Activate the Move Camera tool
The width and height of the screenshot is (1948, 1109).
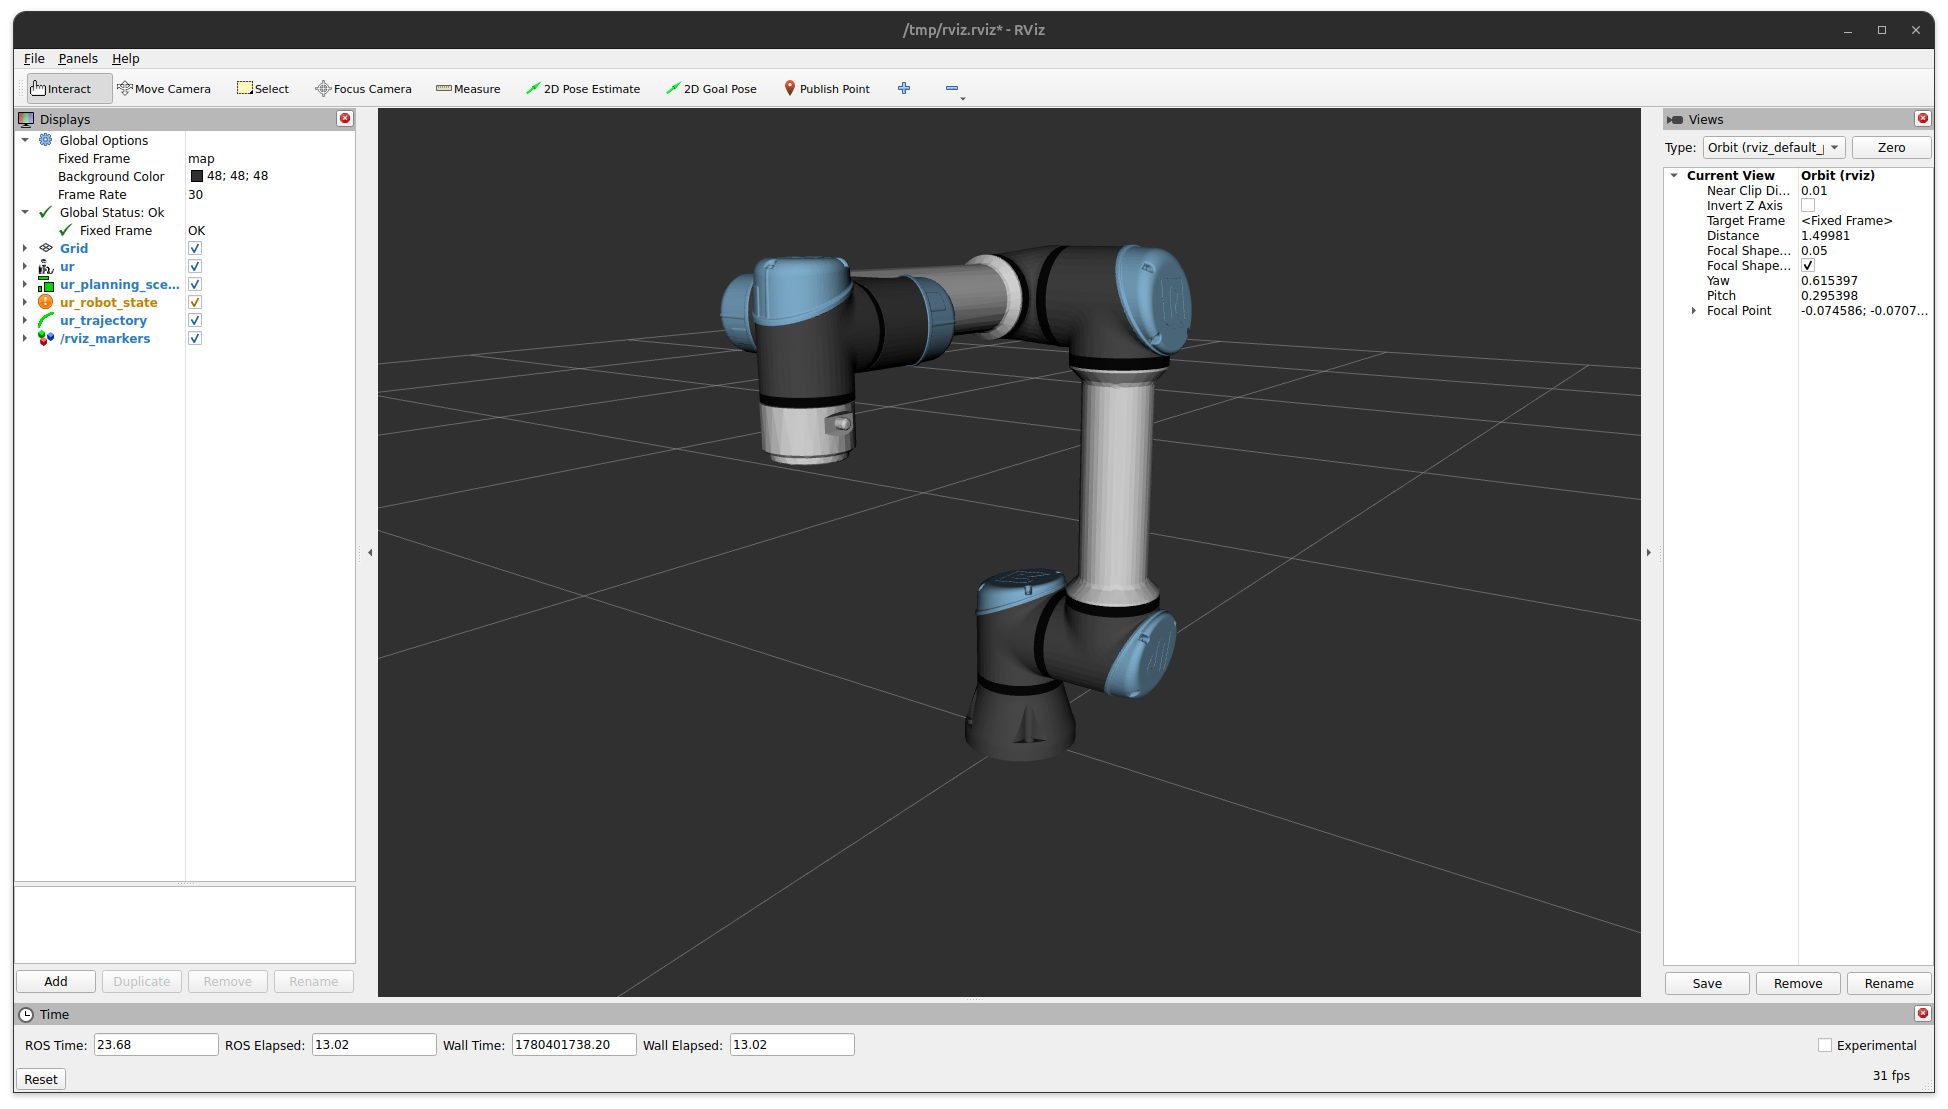click(164, 89)
